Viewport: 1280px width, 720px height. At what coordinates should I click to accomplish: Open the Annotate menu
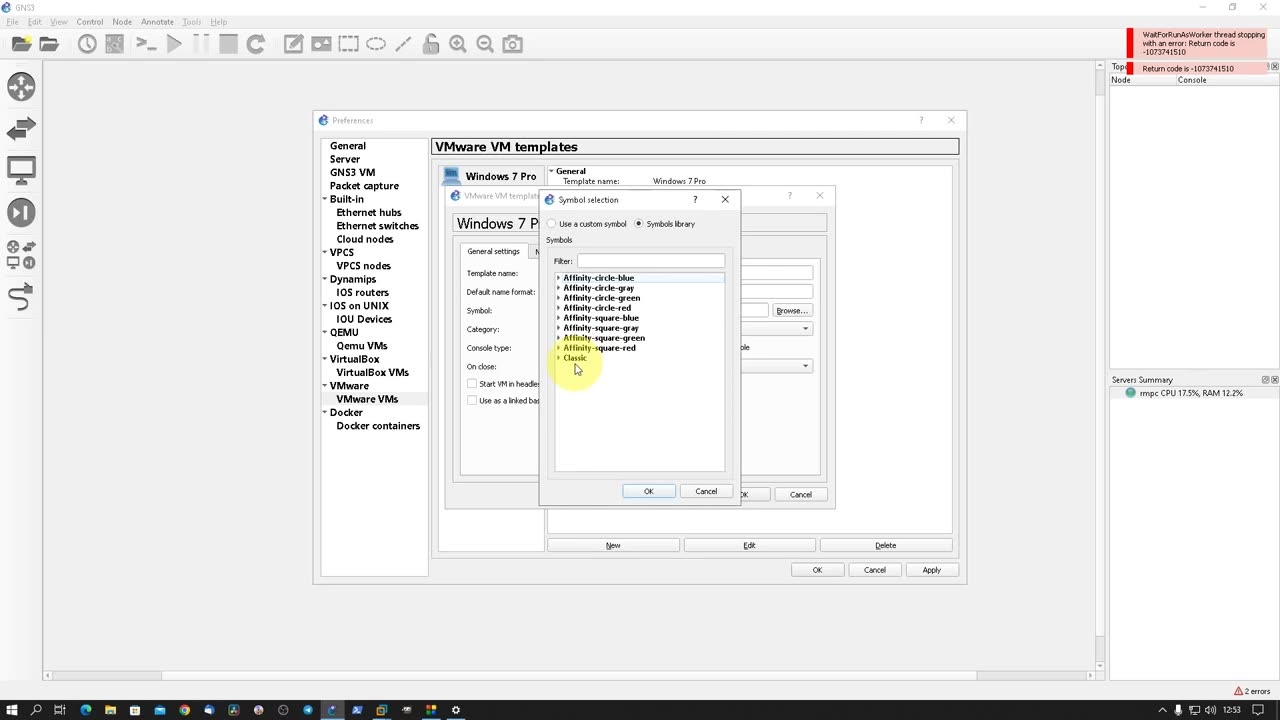tap(157, 21)
